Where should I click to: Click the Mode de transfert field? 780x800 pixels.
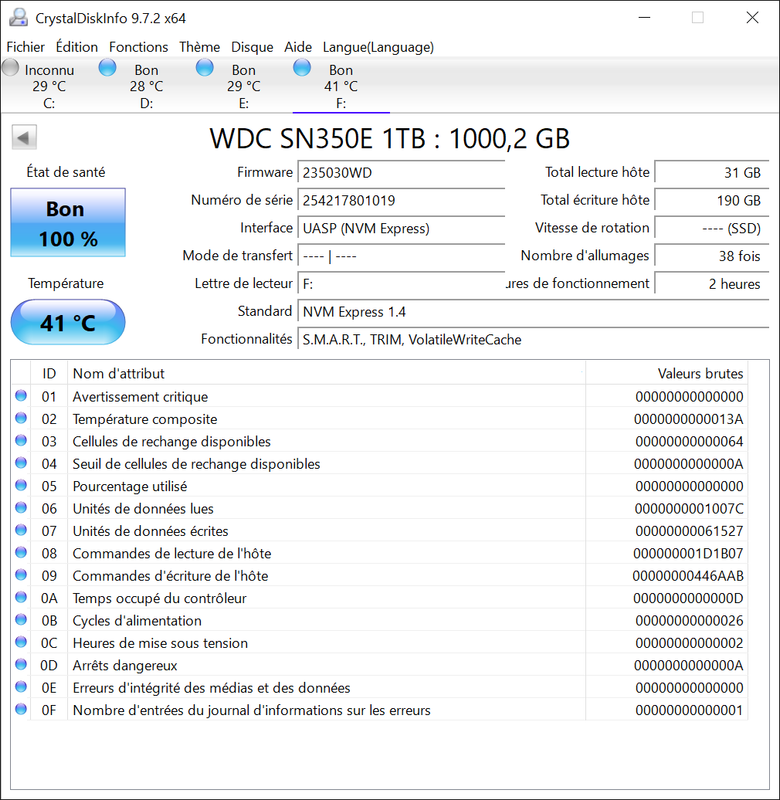pyautogui.click(x=401, y=256)
